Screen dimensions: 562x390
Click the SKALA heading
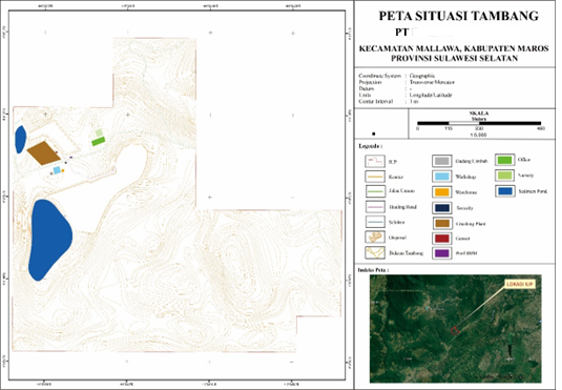pyautogui.click(x=479, y=113)
